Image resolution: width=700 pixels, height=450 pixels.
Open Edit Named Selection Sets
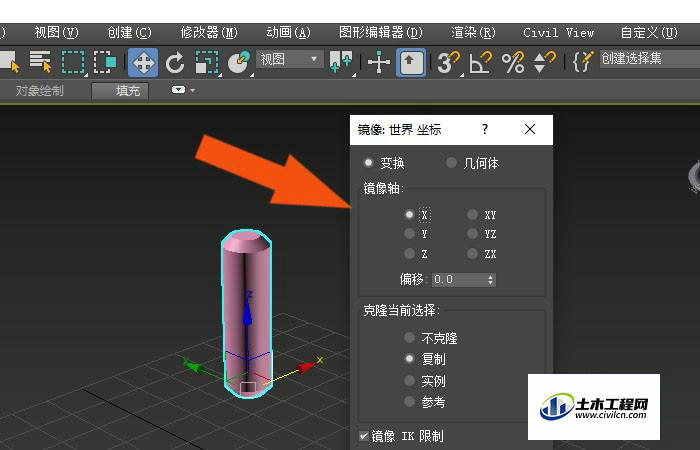click(583, 62)
